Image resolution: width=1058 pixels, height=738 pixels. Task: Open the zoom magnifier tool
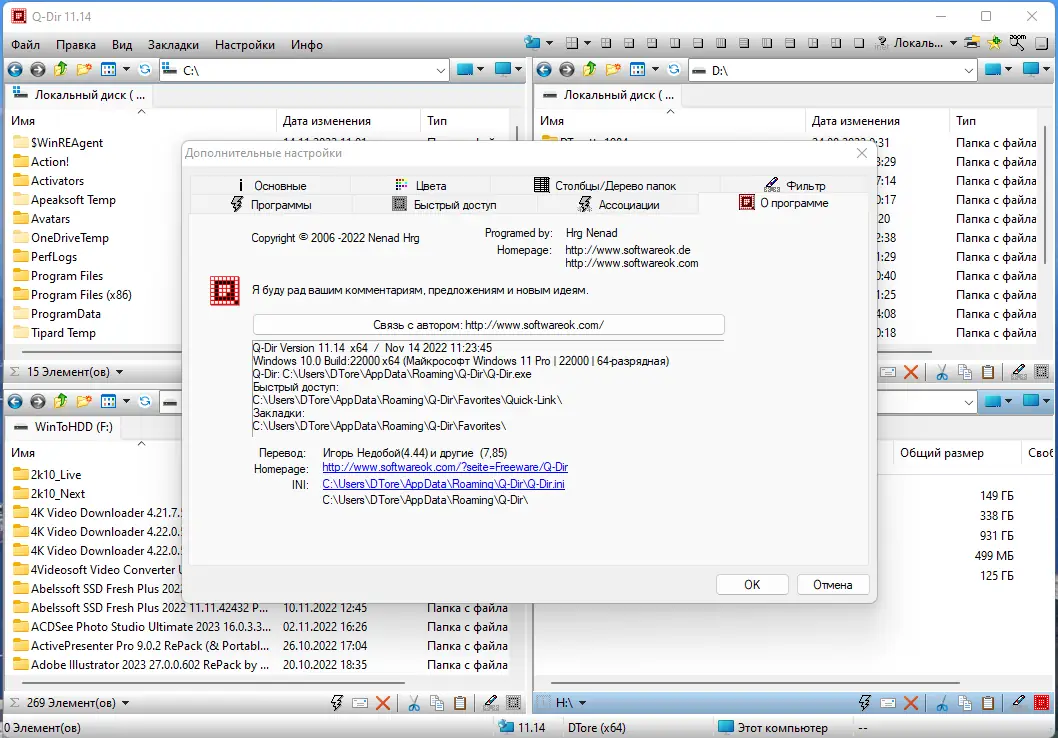[x=1018, y=43]
